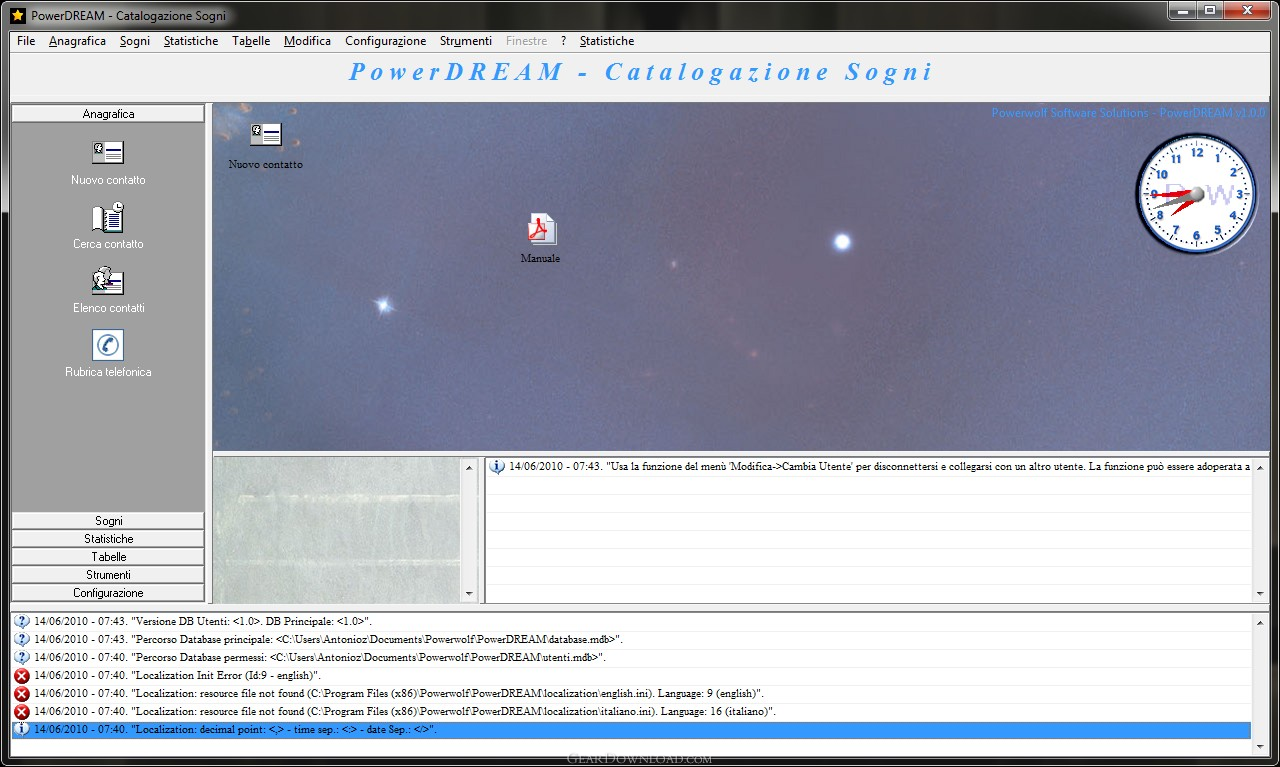Screen dimensions: 1280x767
Task: Minimize the PowerDREAM window
Action: coord(1182,10)
